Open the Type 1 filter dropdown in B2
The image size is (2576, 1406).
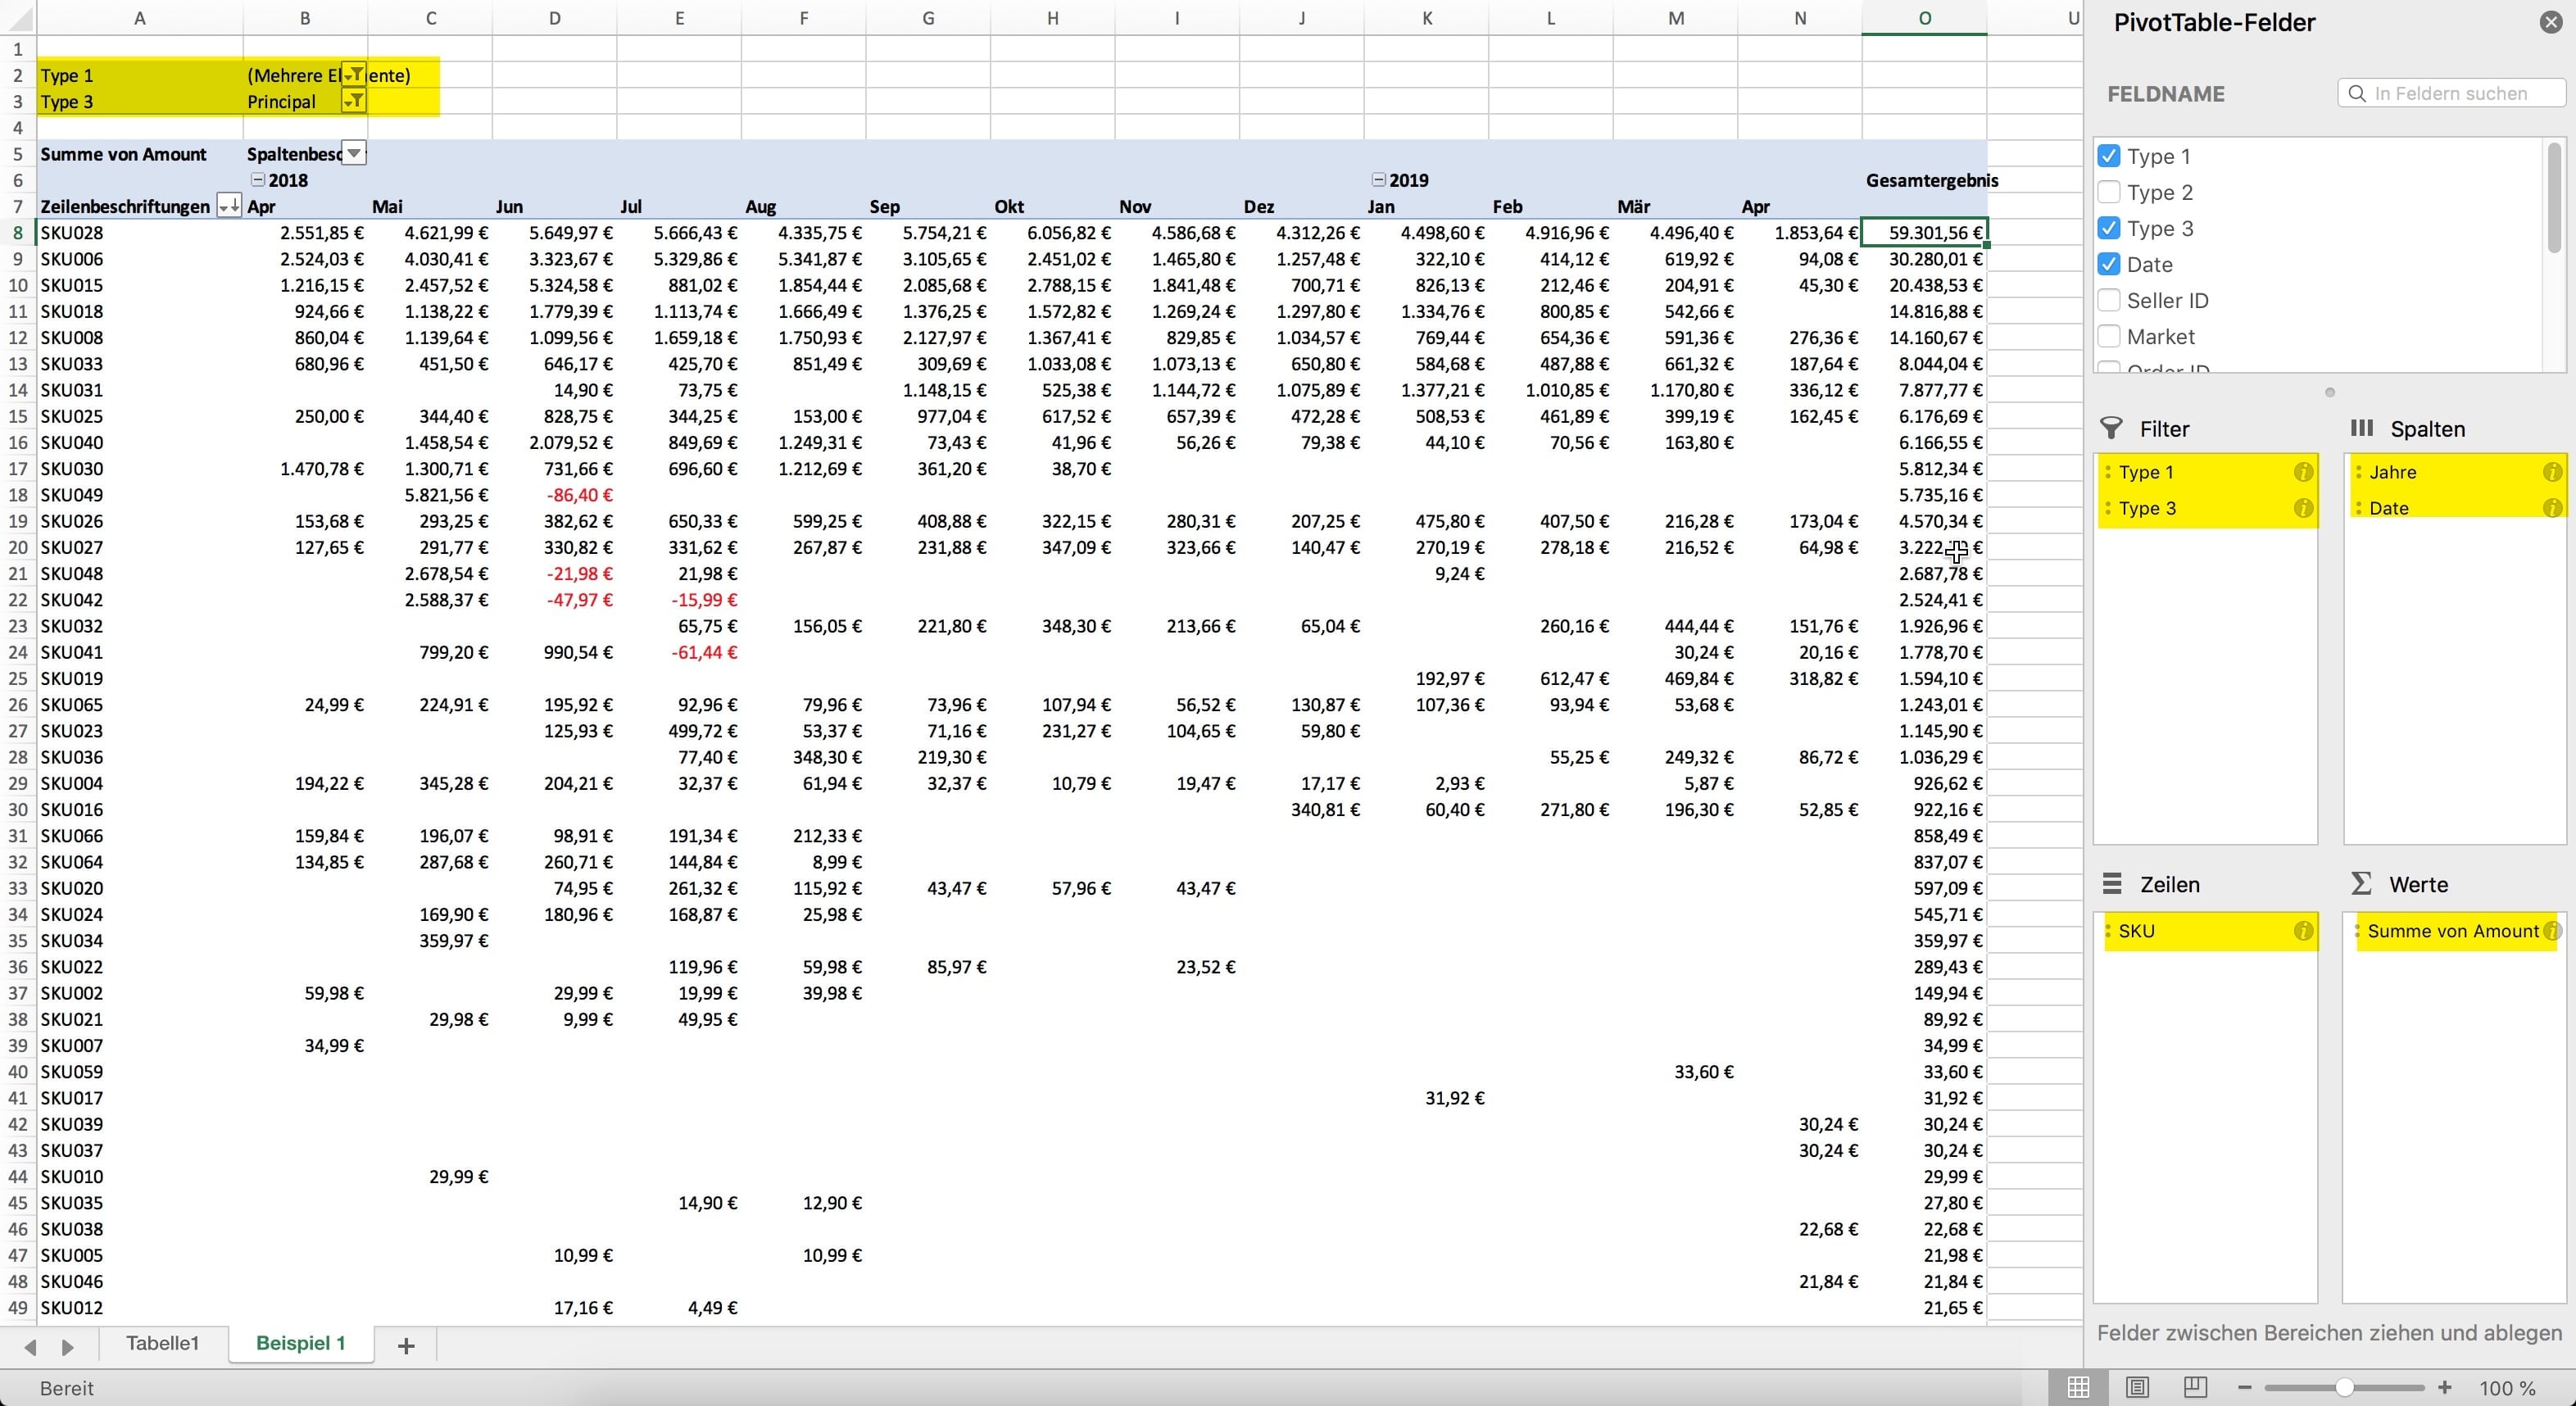pyautogui.click(x=354, y=75)
